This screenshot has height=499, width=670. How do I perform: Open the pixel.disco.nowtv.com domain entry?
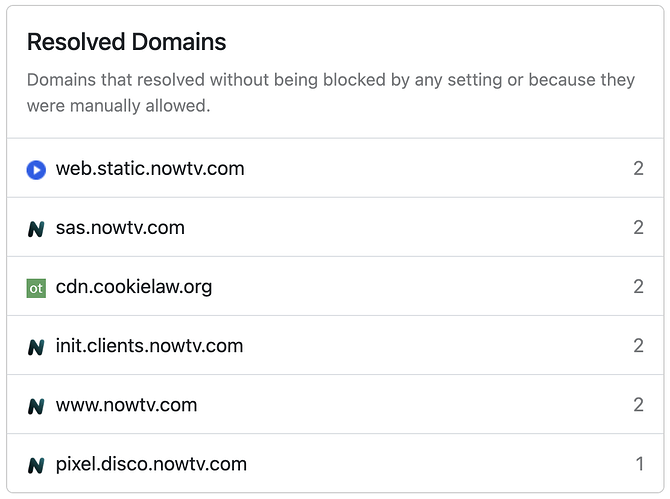click(151, 464)
